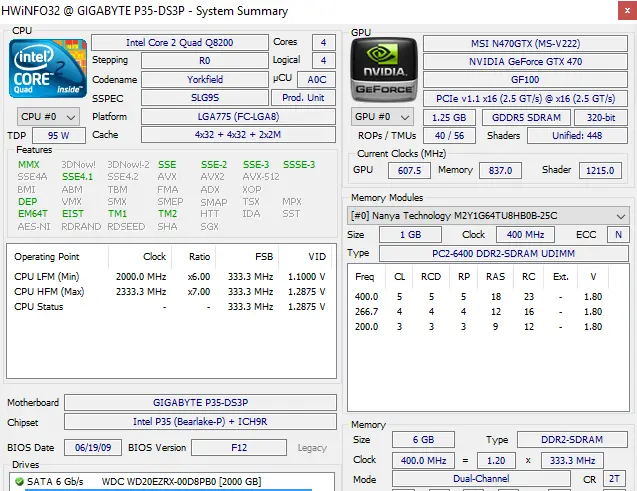Click the Intel Core 2 Quad logo
The height and width of the screenshot is (491, 637).
47,68
